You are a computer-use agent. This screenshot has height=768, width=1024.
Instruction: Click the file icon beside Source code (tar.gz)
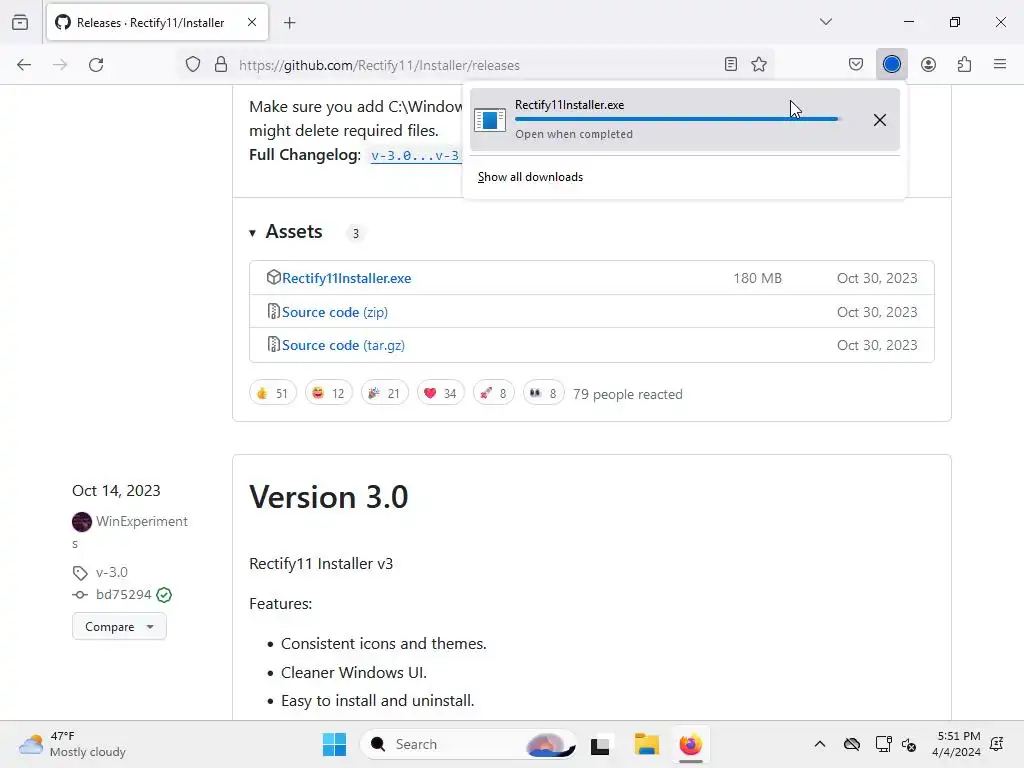pos(274,344)
